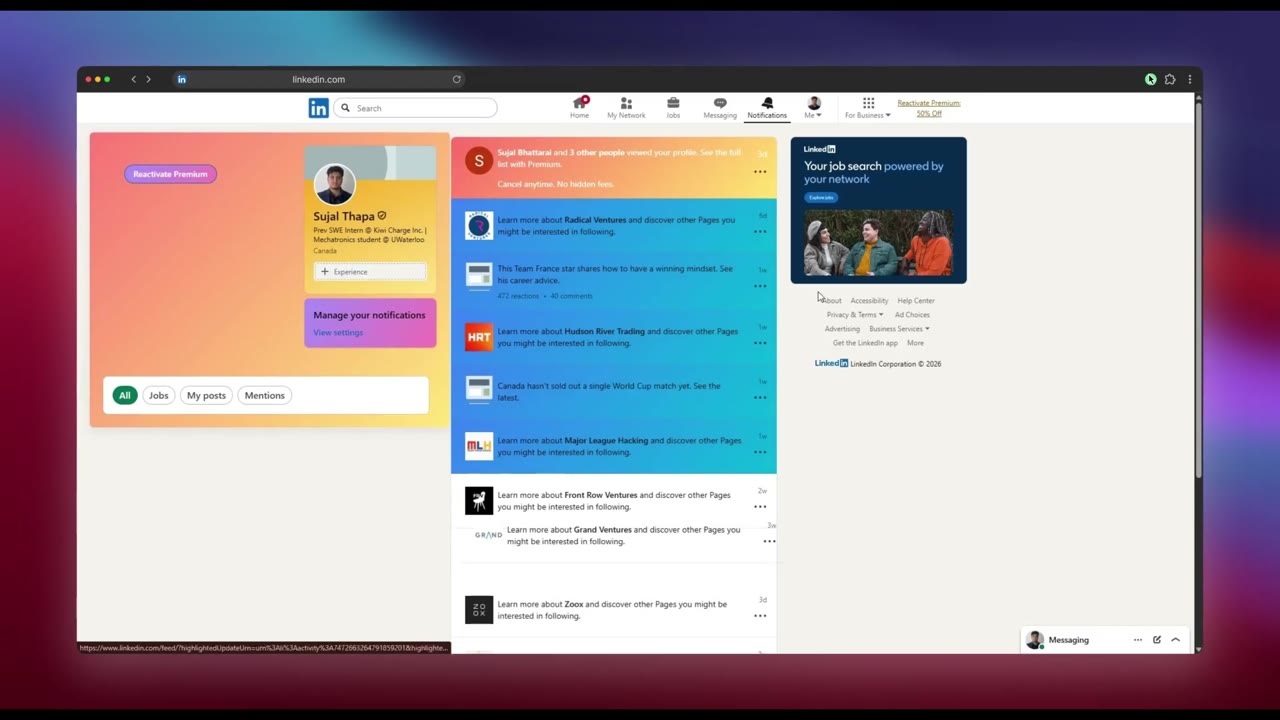Image resolution: width=1280 pixels, height=720 pixels.
Task: Open the Help Center footer link
Action: [916, 301]
